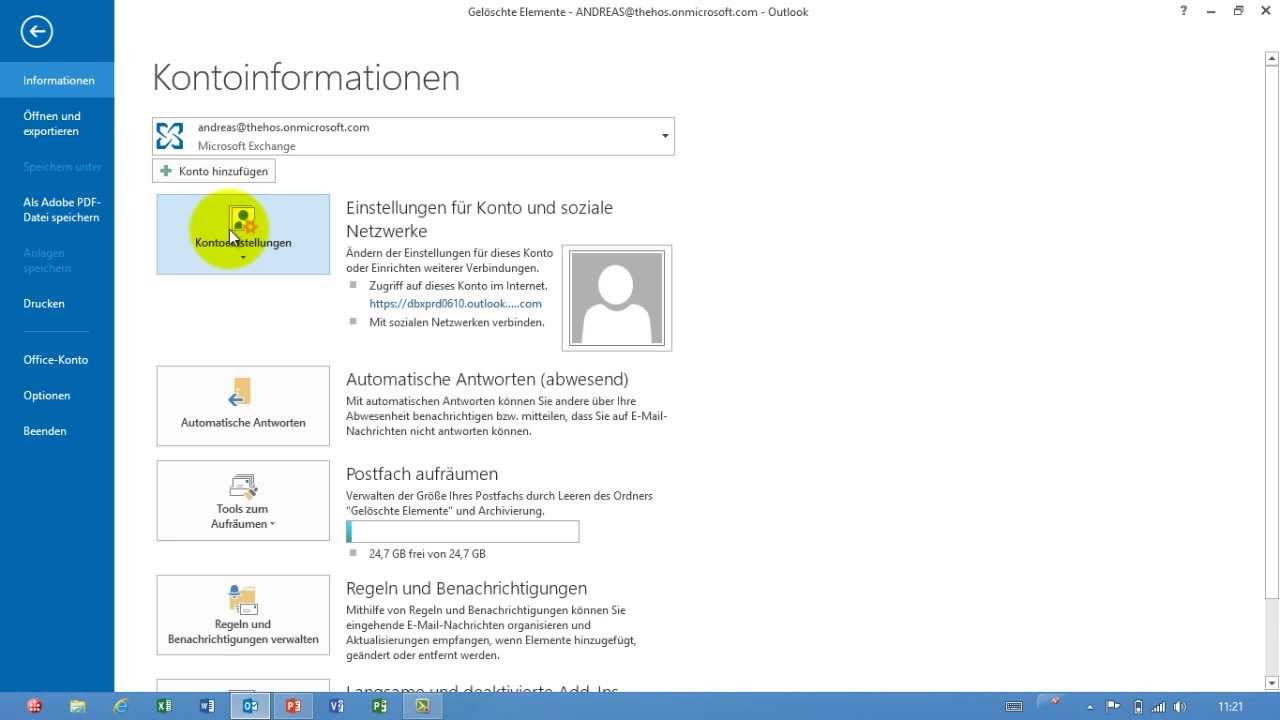The image size is (1280, 720).
Task: Switch to Excel in the taskbar
Action: (164, 706)
